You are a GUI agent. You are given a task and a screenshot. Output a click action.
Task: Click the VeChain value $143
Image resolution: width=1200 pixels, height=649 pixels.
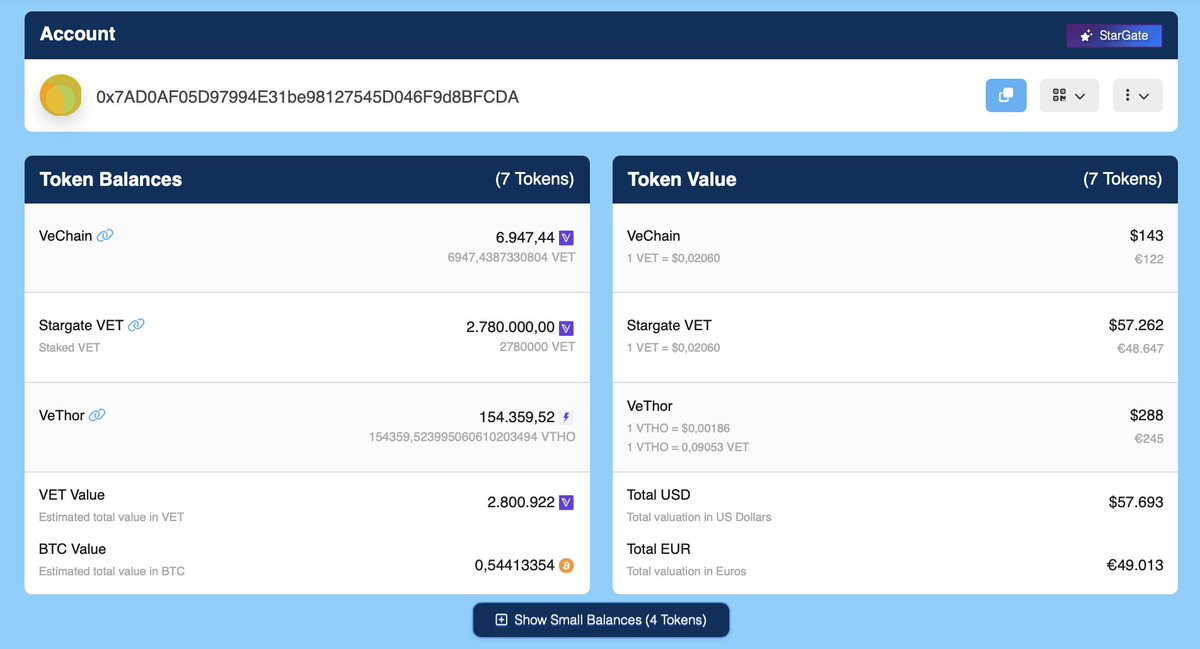(1146, 236)
